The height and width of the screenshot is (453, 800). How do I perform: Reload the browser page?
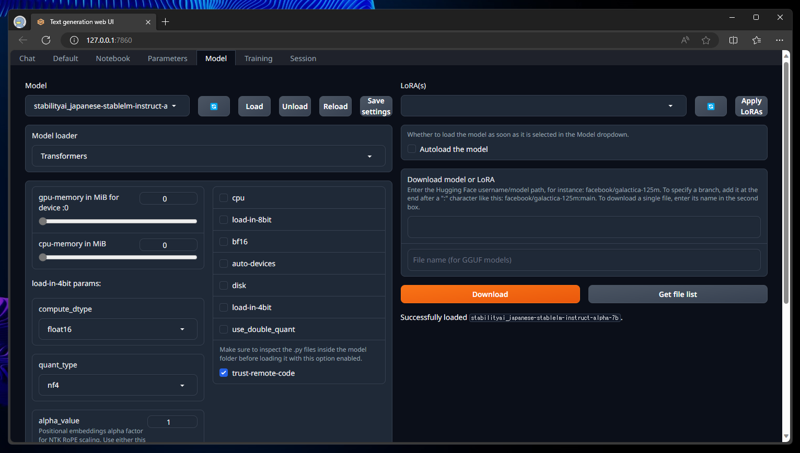click(x=46, y=40)
